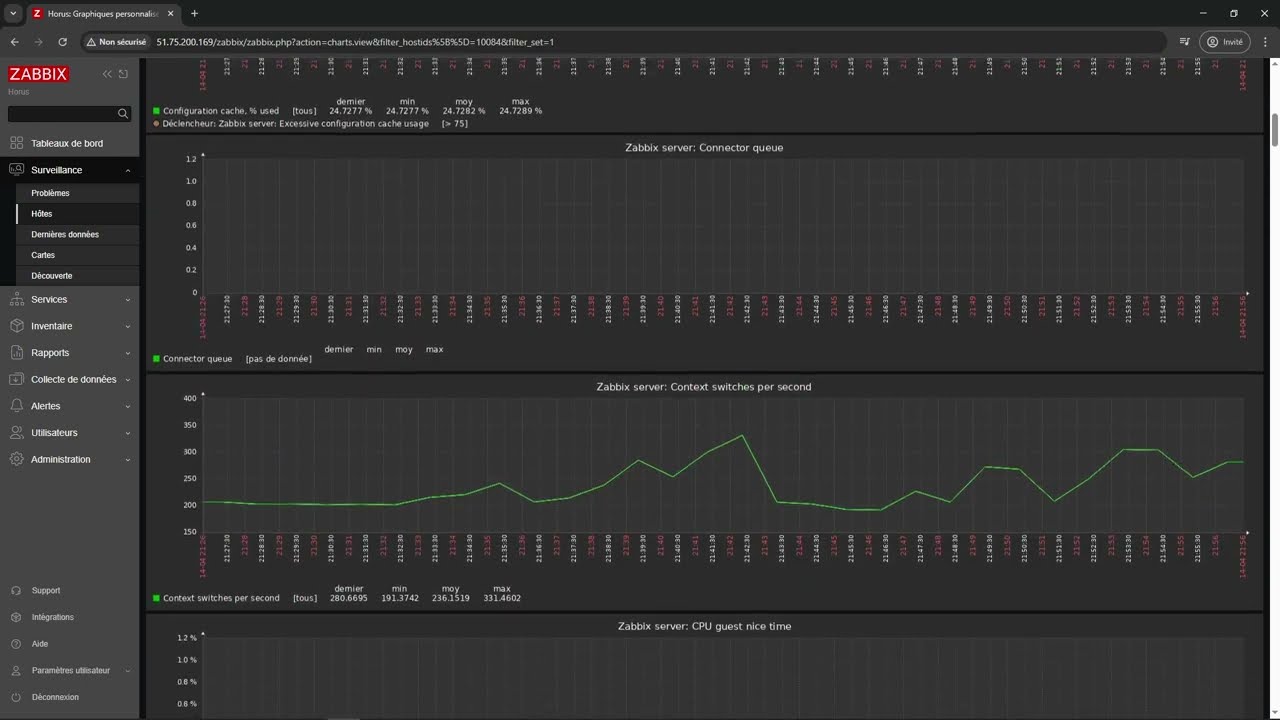This screenshot has height=720, width=1280.
Task: Click the Déconnexion link
Action: [x=55, y=697]
